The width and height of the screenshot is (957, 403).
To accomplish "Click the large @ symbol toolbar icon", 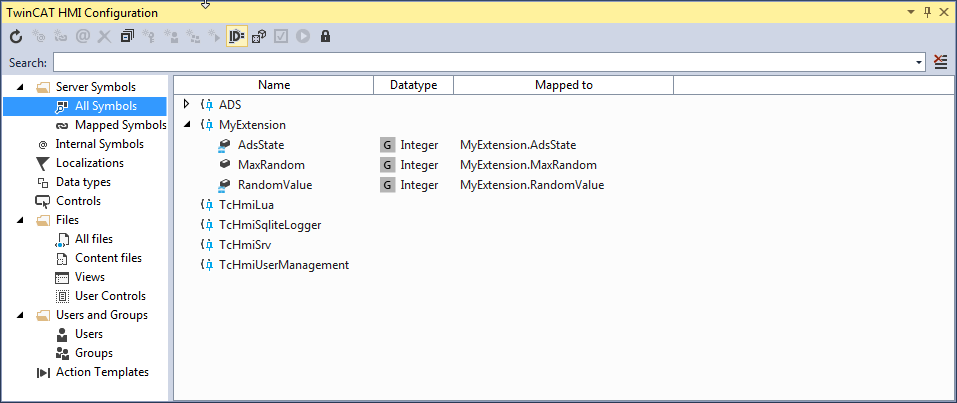I will [x=82, y=37].
